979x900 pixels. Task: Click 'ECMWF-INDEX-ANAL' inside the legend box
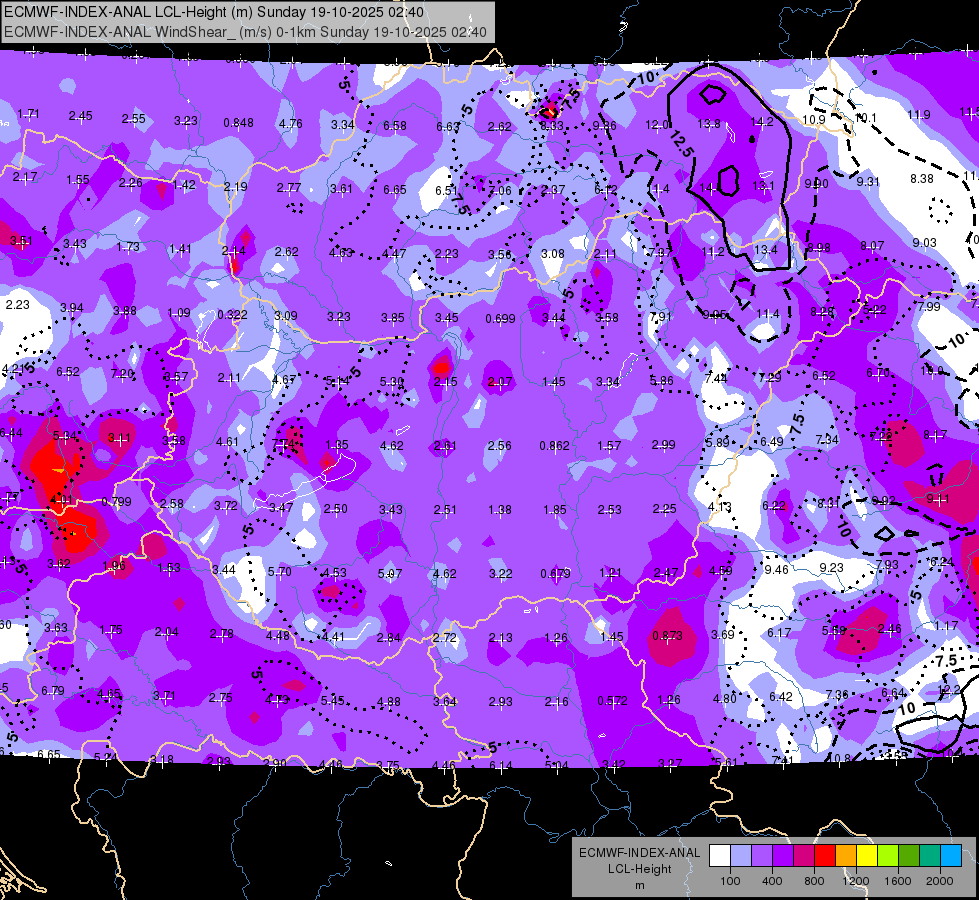click(639, 853)
